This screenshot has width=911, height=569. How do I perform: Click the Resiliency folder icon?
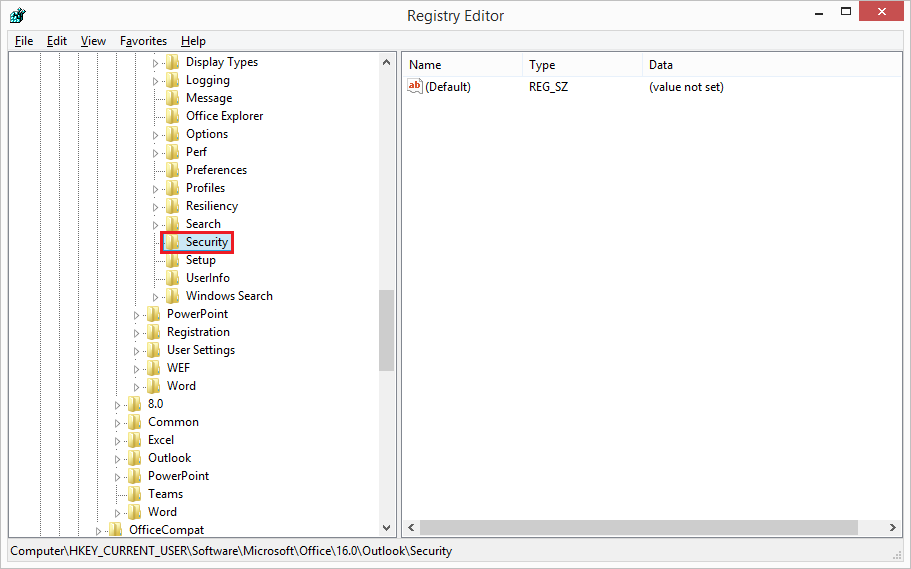(173, 206)
